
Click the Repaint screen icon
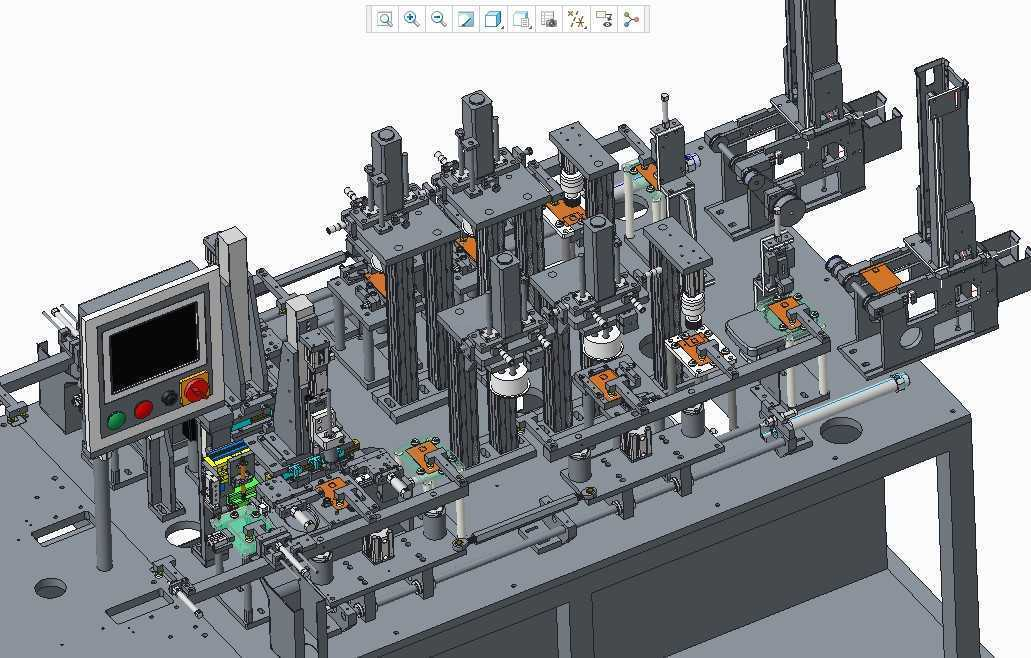465,19
